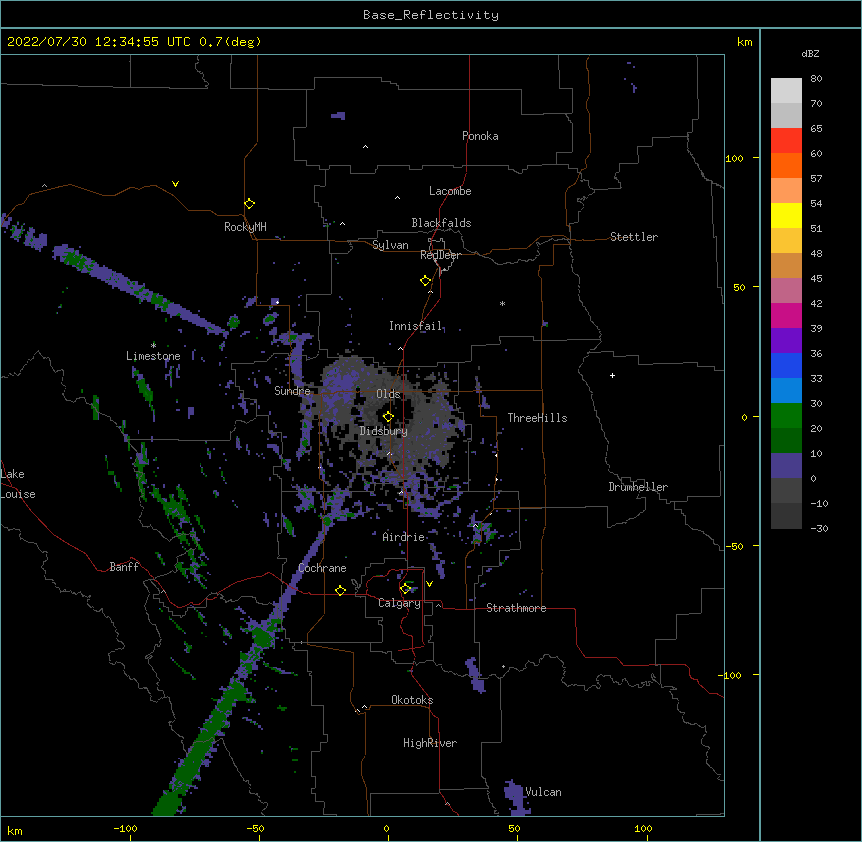Click the white plus marker north of Drumheller
The image size is (862, 842).
(x=612, y=376)
